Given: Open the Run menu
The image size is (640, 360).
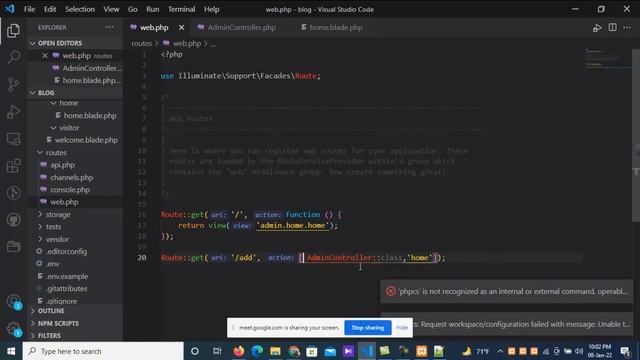Looking at the screenshot, I should tap(153, 9).
